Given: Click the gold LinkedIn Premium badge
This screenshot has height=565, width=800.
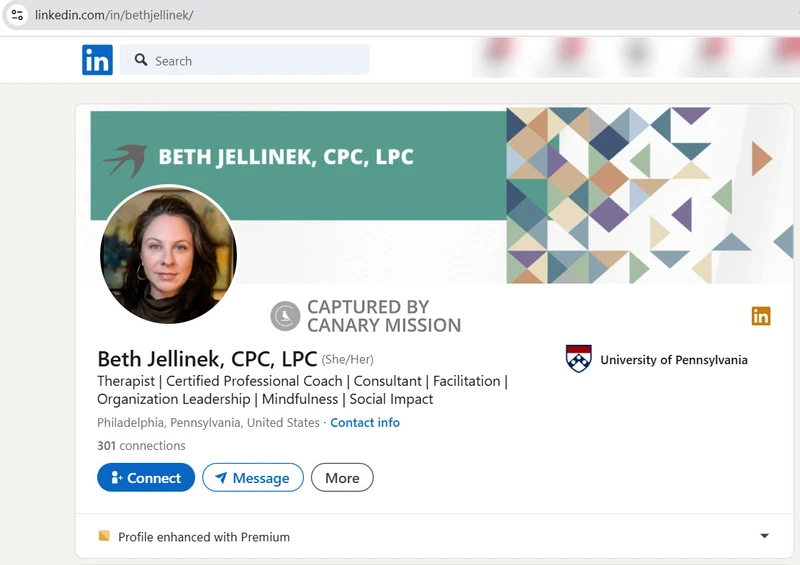Looking at the screenshot, I should click(x=761, y=316).
